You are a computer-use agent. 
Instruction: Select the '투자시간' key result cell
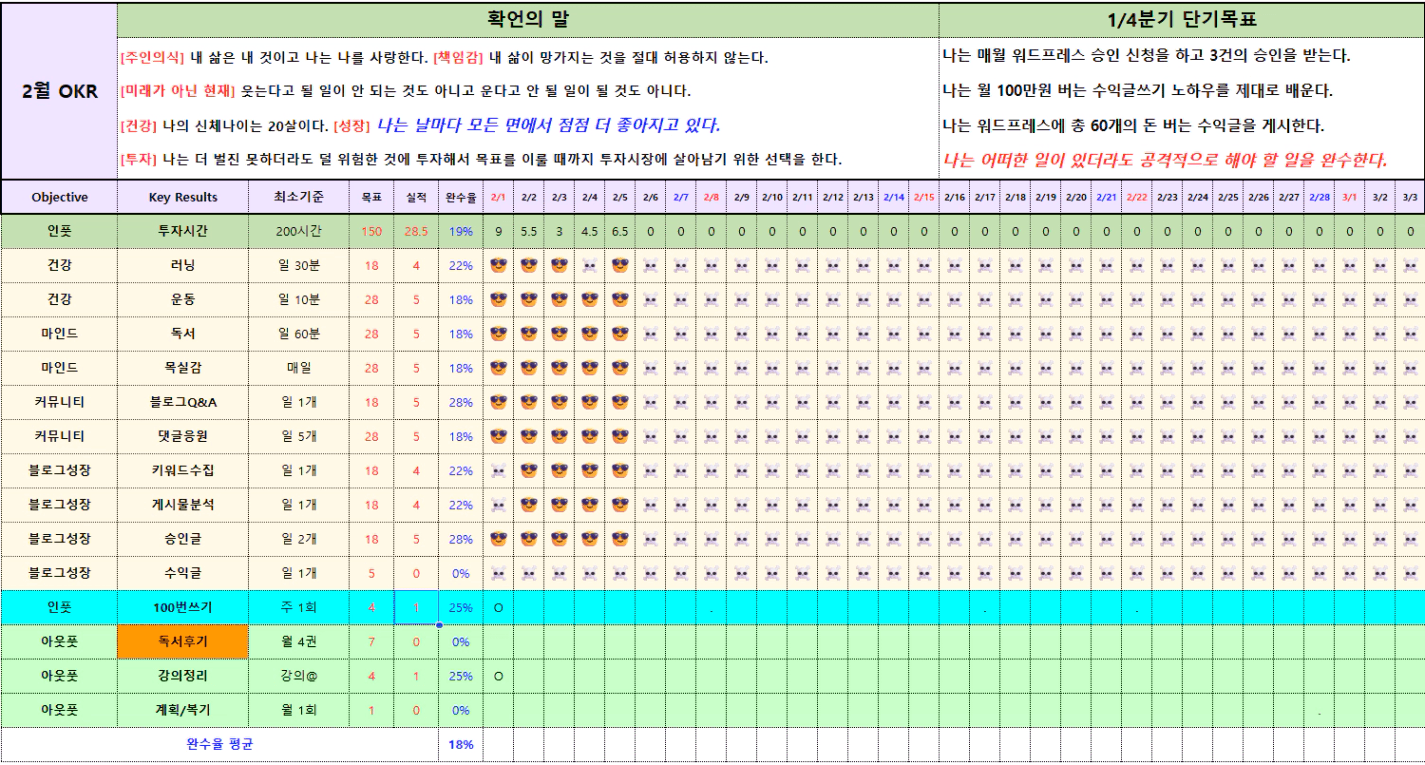[x=182, y=231]
